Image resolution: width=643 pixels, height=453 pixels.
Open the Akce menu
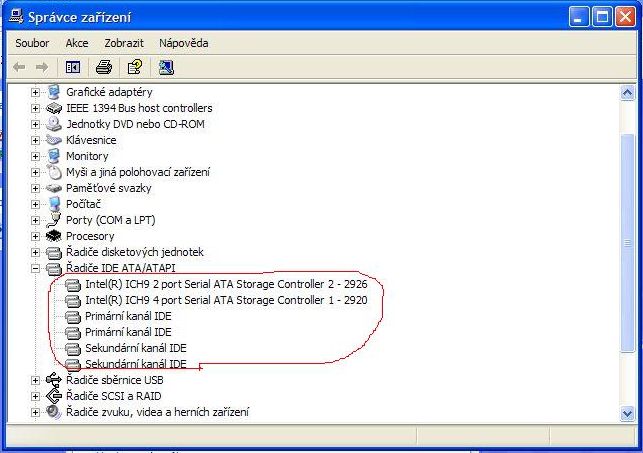[x=77, y=43]
